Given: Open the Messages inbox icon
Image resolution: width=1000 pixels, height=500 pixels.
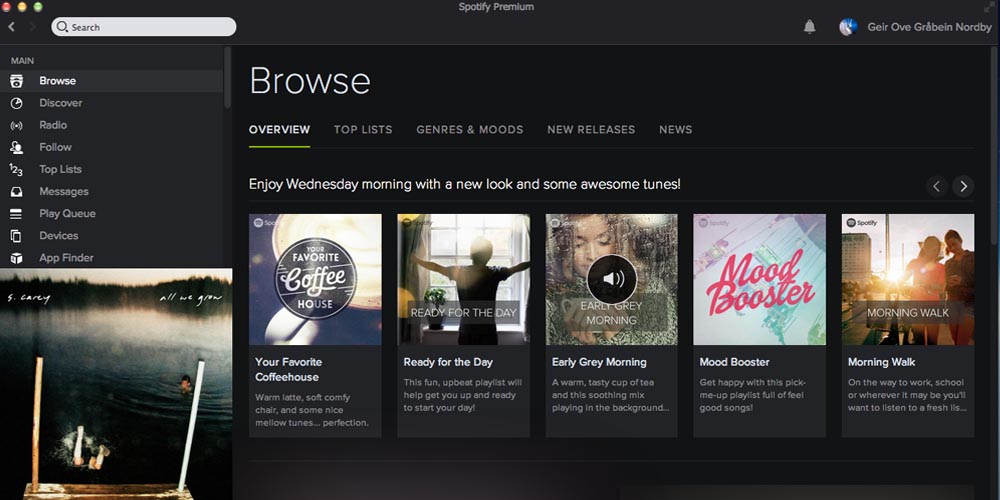Looking at the screenshot, I should click(16, 191).
